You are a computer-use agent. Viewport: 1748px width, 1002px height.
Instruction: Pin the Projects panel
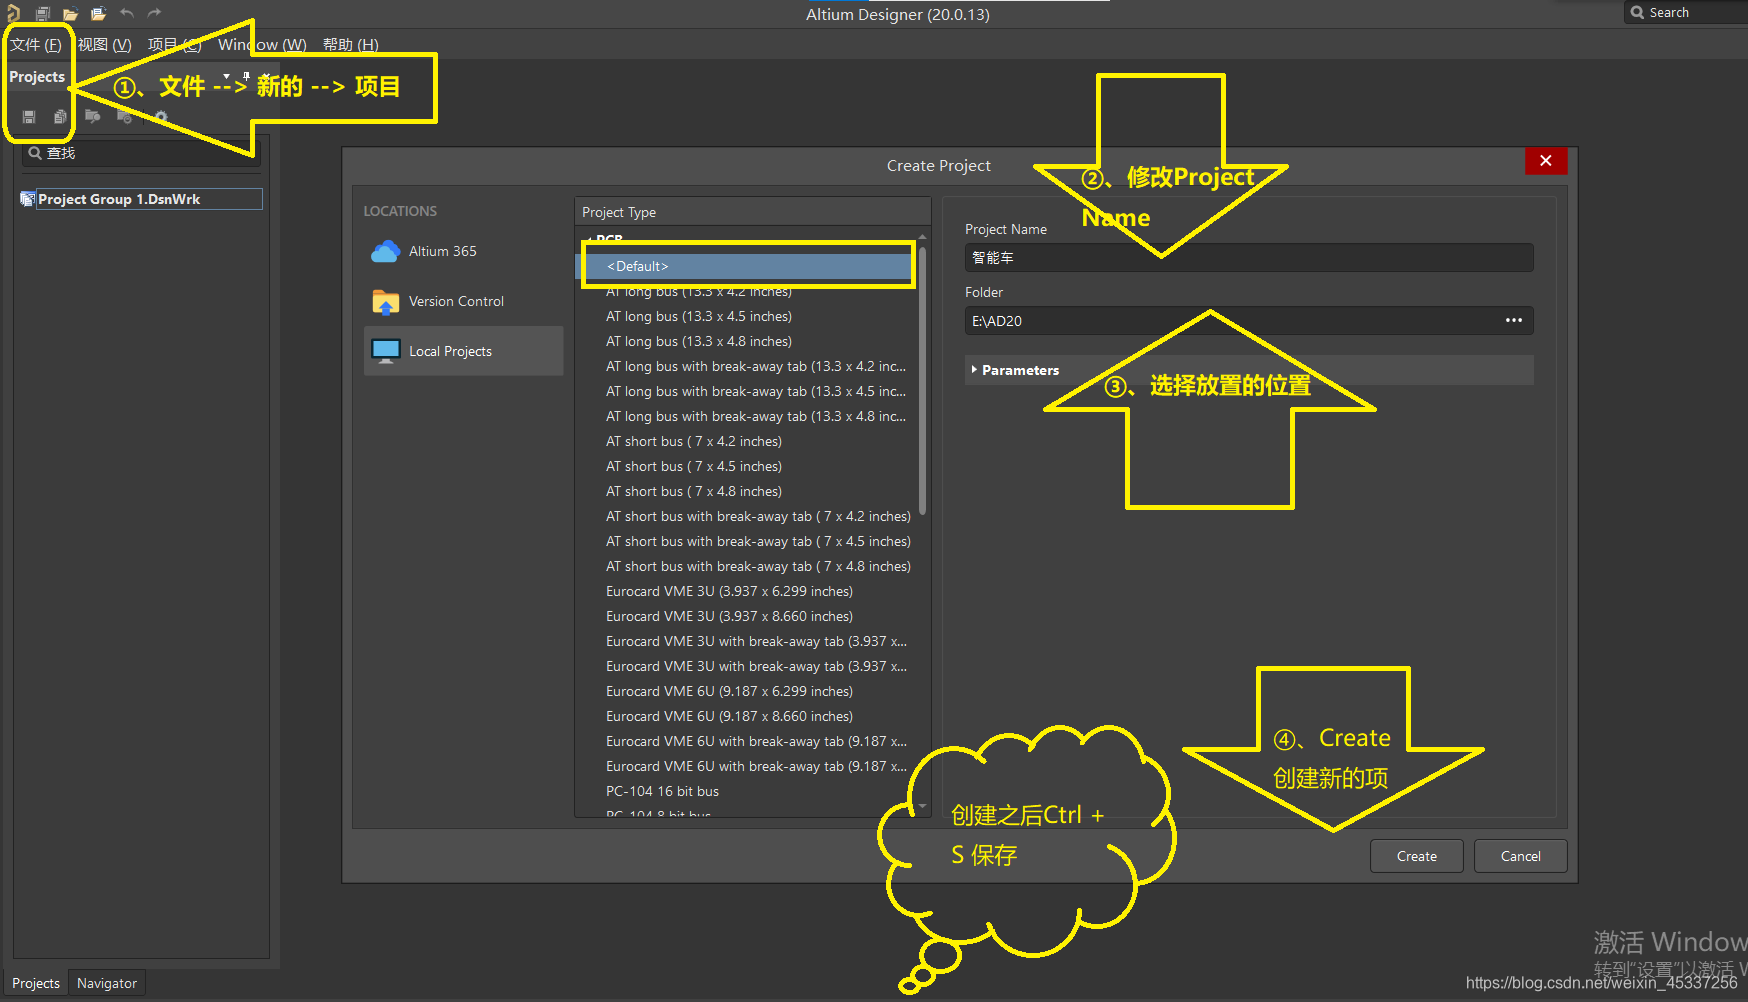point(246,76)
